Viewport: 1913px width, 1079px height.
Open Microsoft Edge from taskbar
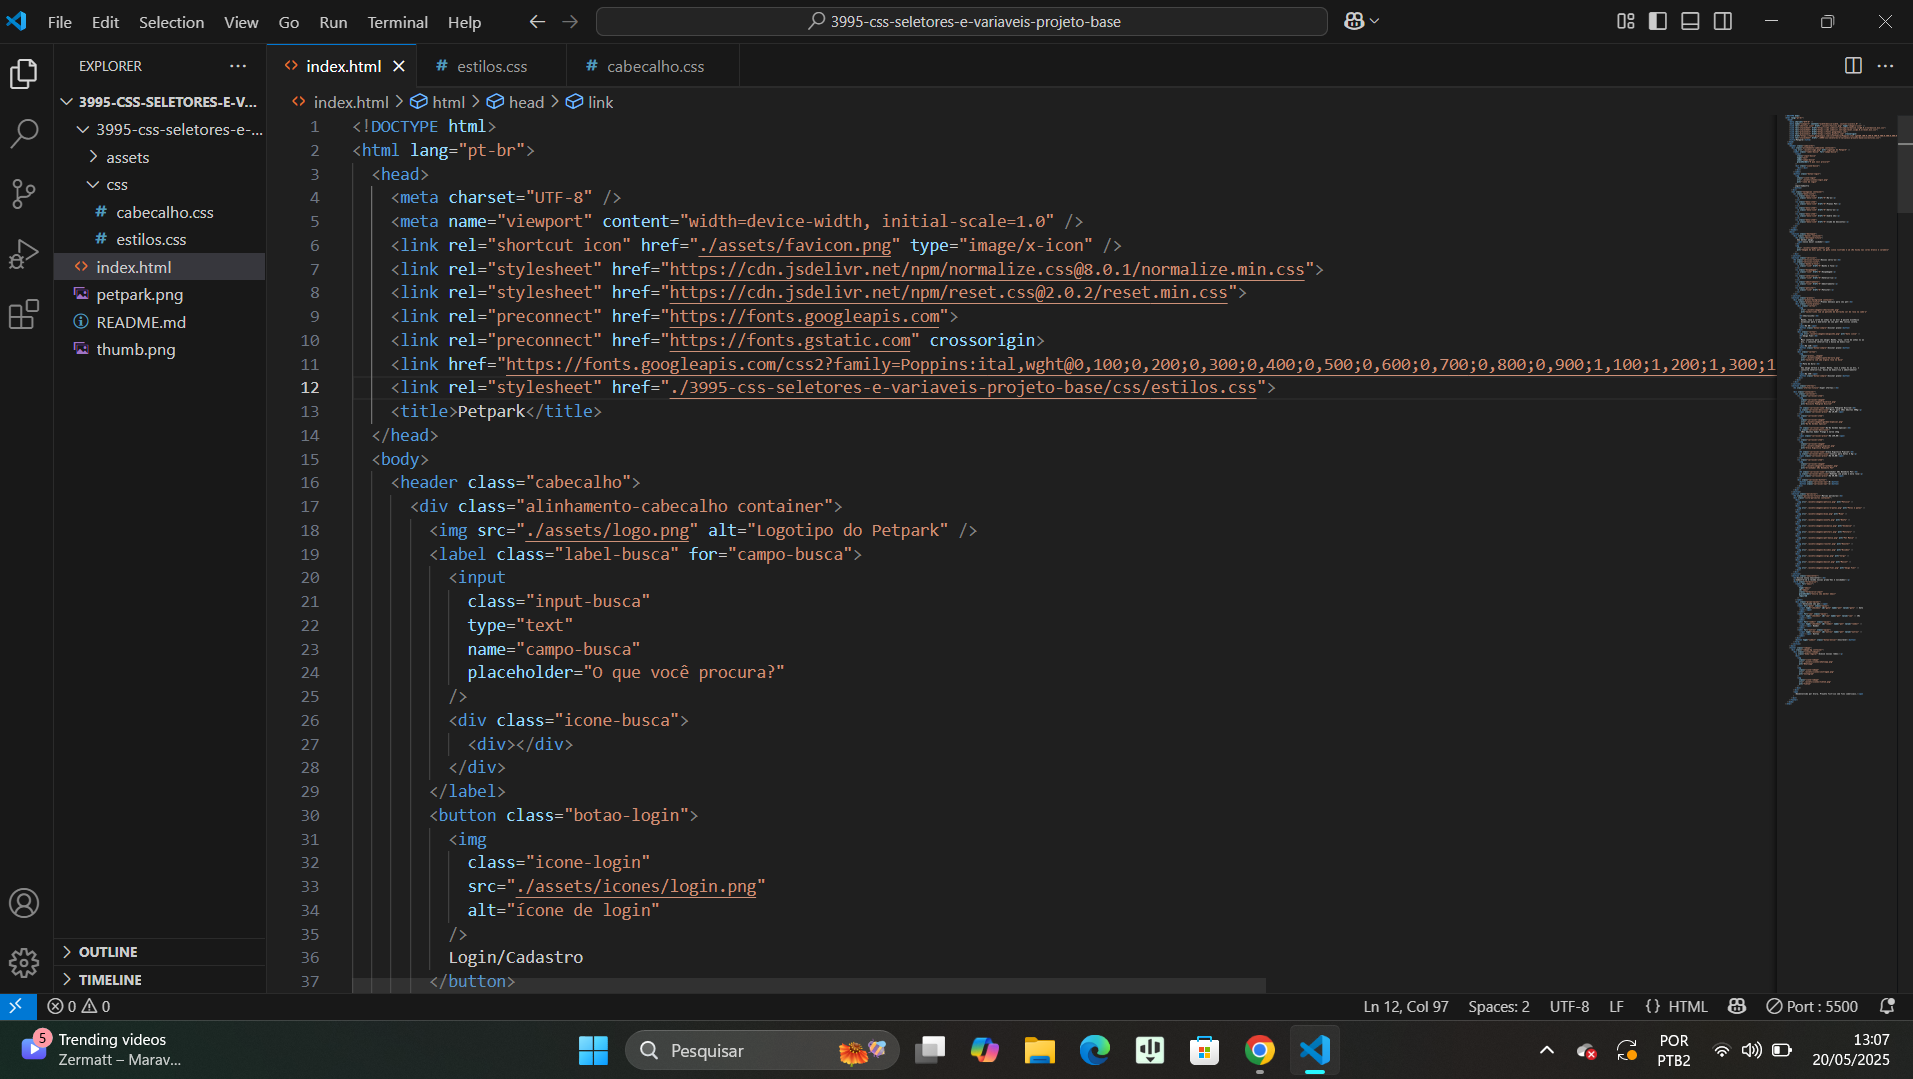(x=1095, y=1050)
